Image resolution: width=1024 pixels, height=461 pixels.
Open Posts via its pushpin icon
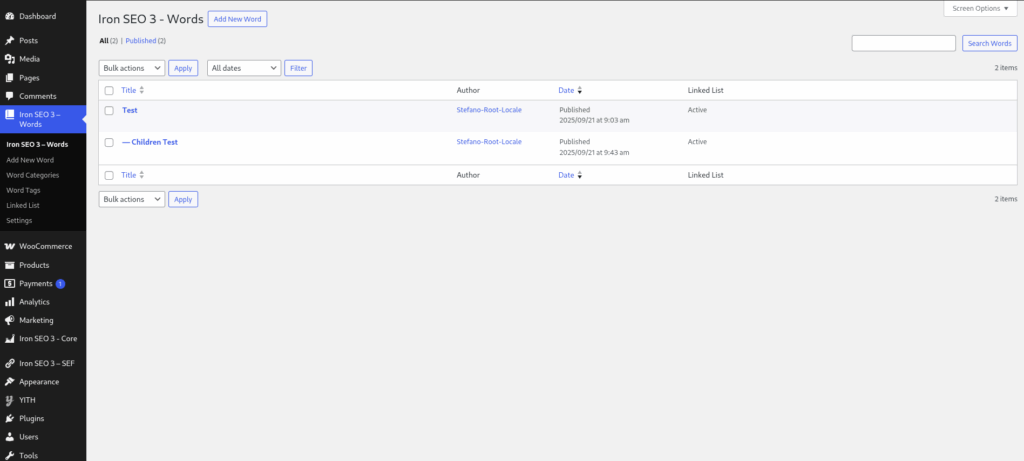point(9,41)
